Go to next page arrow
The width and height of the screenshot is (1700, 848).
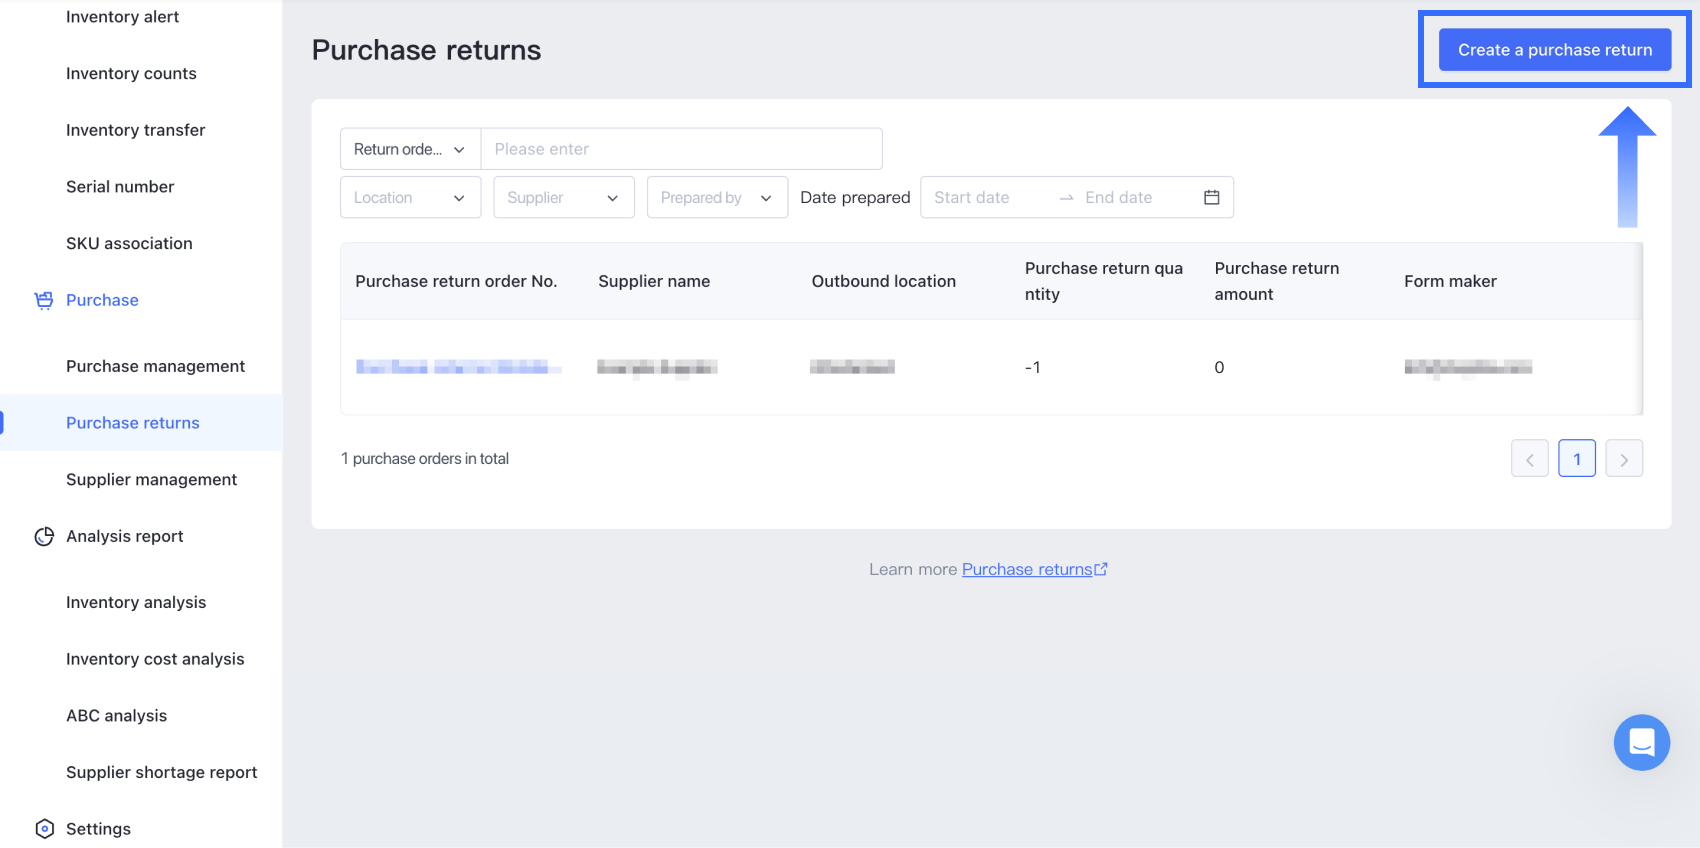coord(1624,459)
